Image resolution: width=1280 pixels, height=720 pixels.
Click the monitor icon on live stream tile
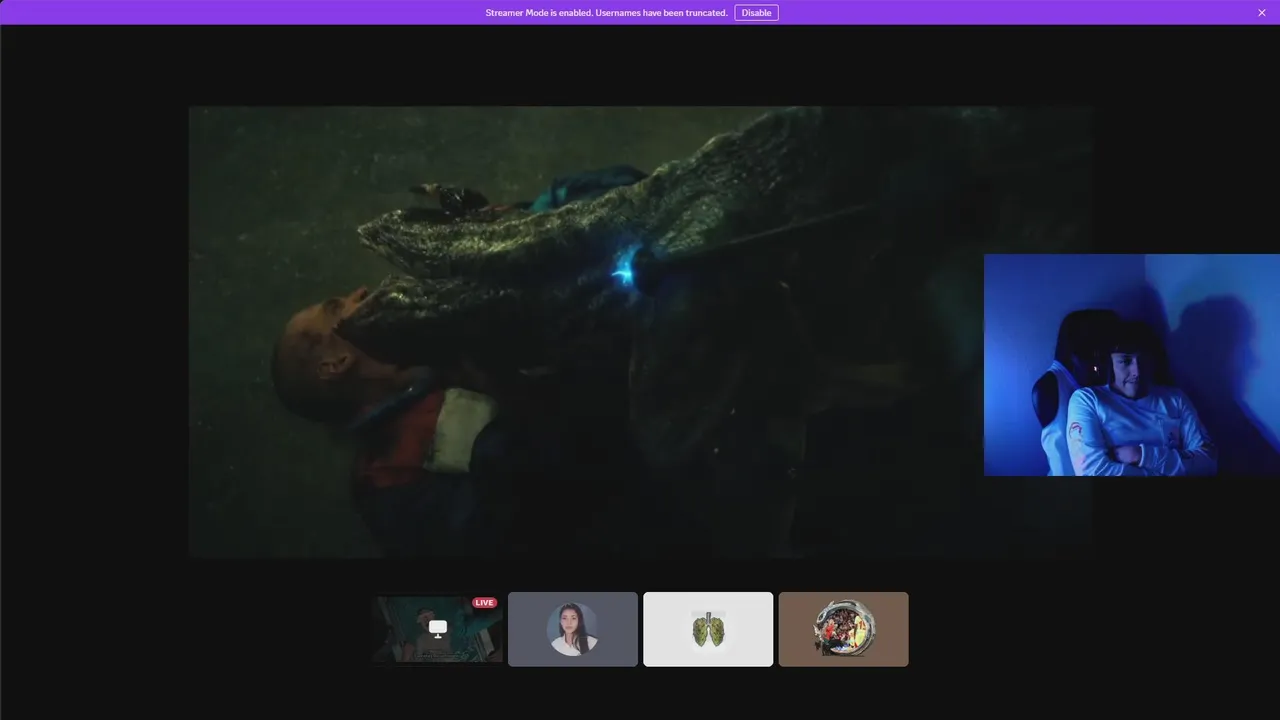(438, 628)
